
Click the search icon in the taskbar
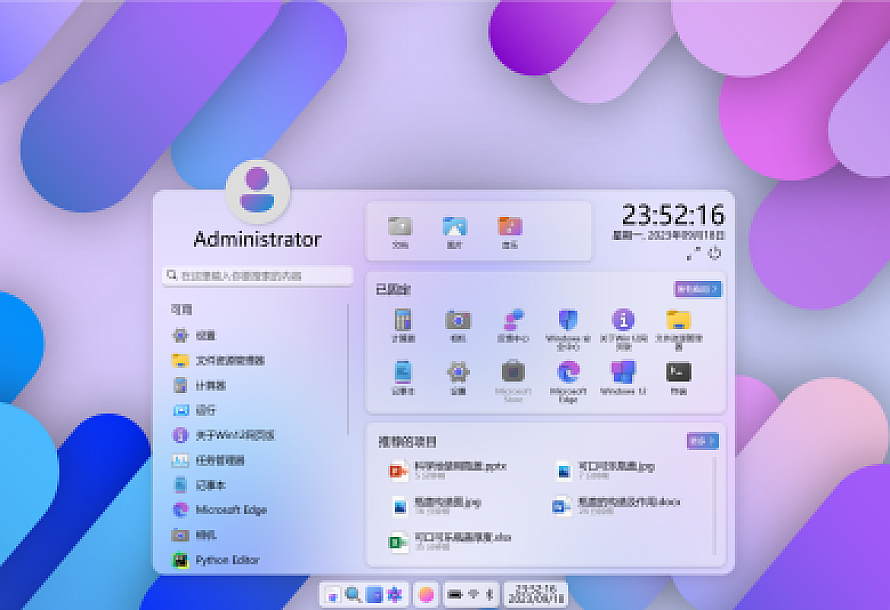353,595
